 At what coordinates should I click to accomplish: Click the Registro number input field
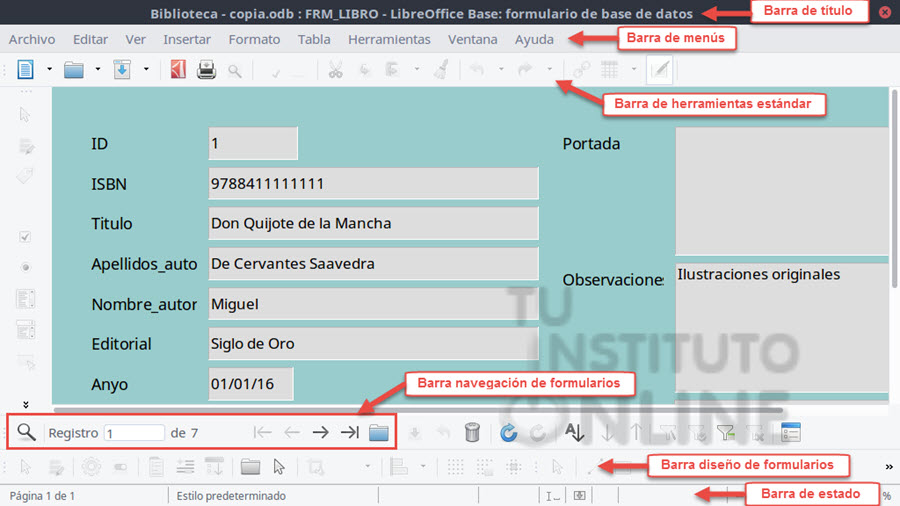134,433
